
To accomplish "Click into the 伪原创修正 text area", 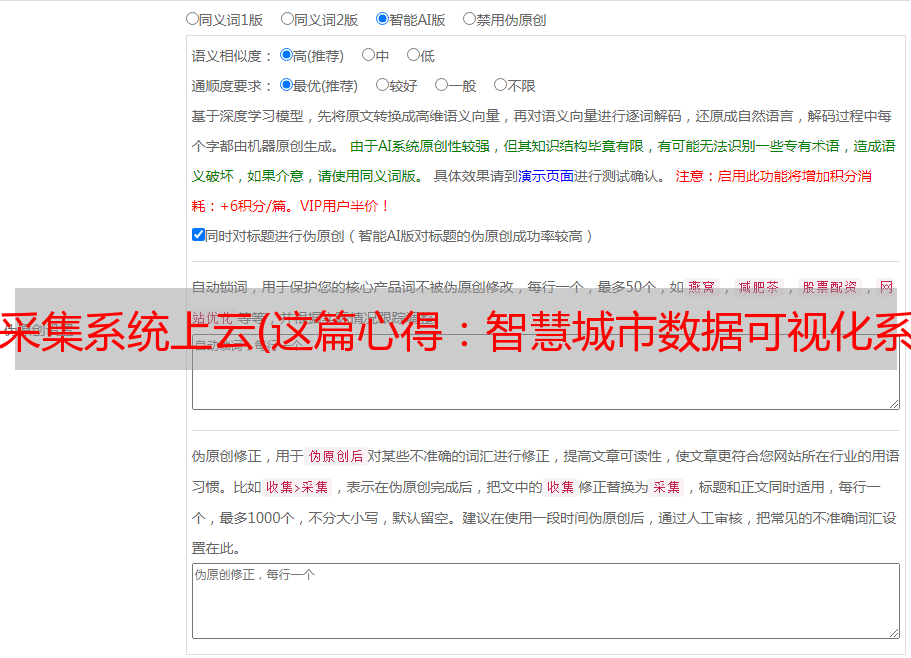I will pyautogui.click(x=546, y=601).
